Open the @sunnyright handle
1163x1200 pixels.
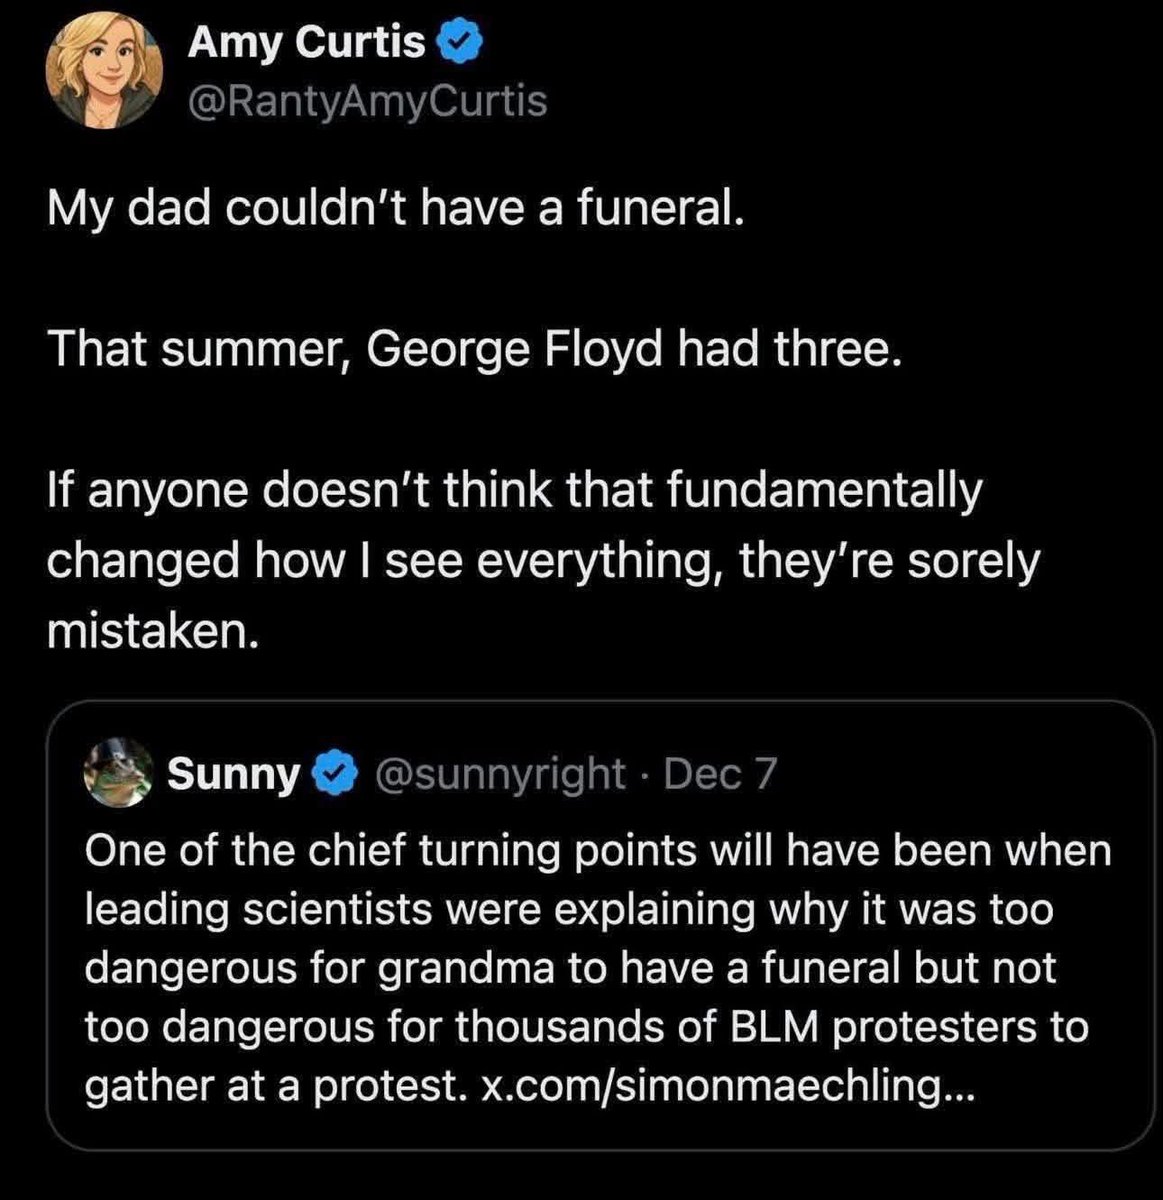point(500,773)
